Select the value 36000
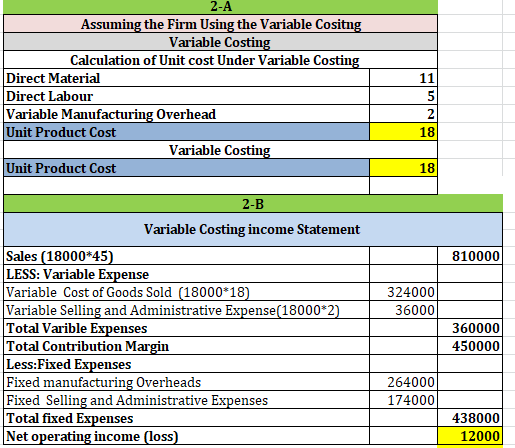 (x=403, y=310)
